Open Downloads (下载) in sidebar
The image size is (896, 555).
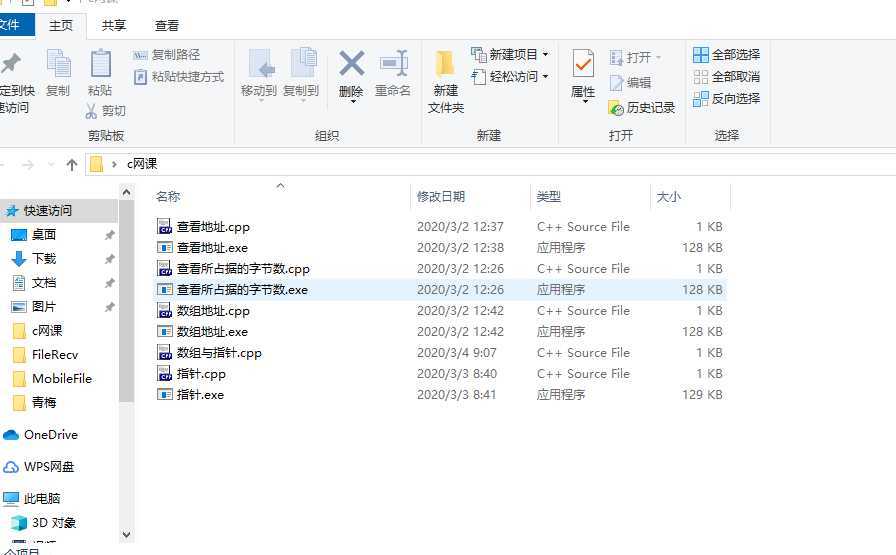click(44, 258)
